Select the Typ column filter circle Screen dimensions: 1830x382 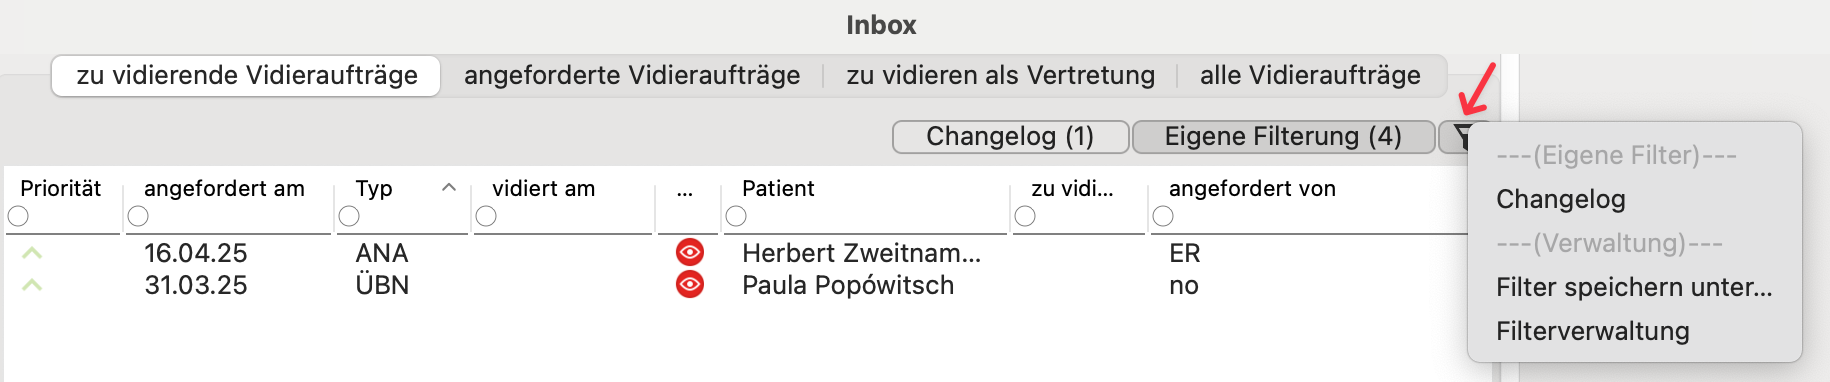click(349, 216)
